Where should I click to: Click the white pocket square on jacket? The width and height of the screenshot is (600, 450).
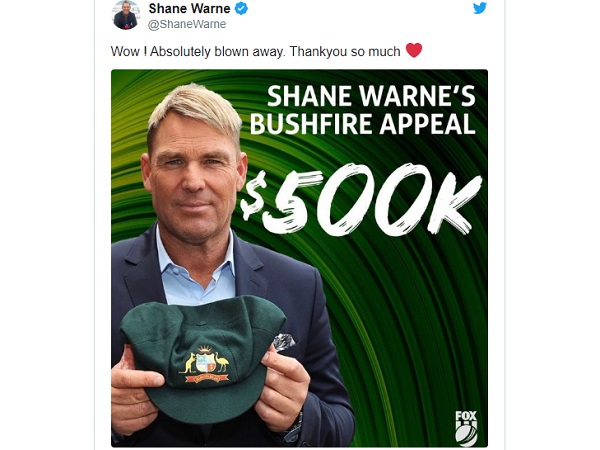coord(284,341)
